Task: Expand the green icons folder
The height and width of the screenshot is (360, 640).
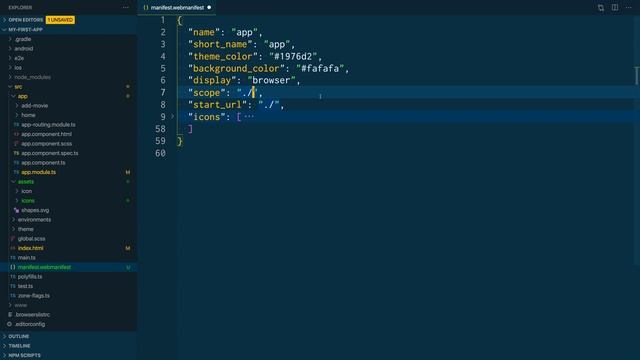Action: point(28,201)
